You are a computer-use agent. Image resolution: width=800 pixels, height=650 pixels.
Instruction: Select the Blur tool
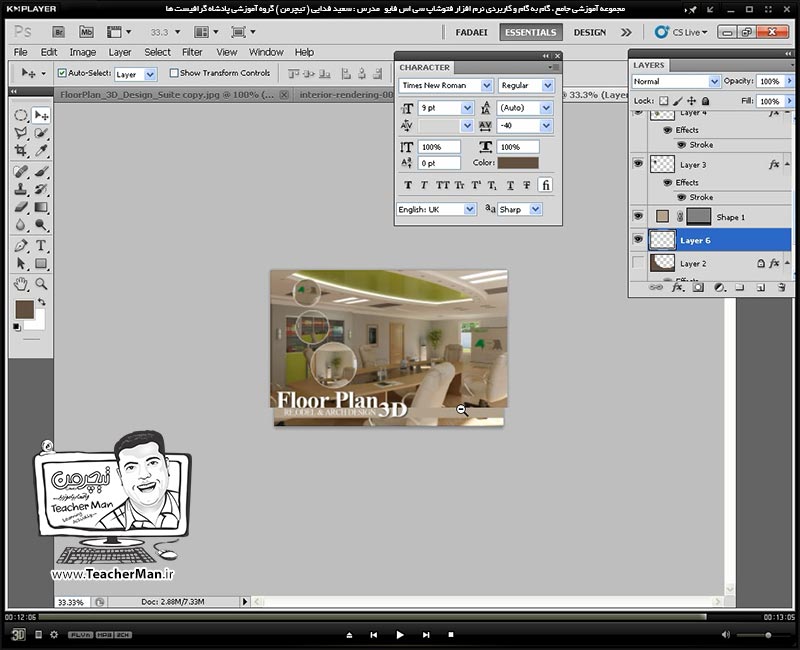(21, 225)
